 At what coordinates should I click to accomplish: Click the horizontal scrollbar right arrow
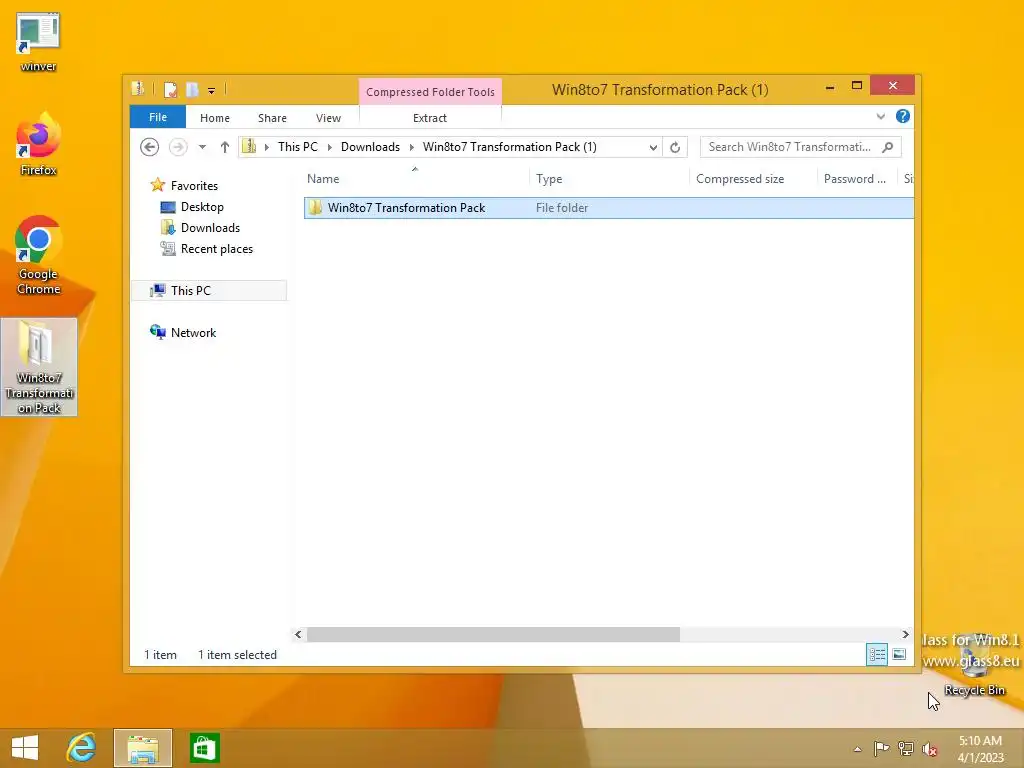(x=905, y=635)
